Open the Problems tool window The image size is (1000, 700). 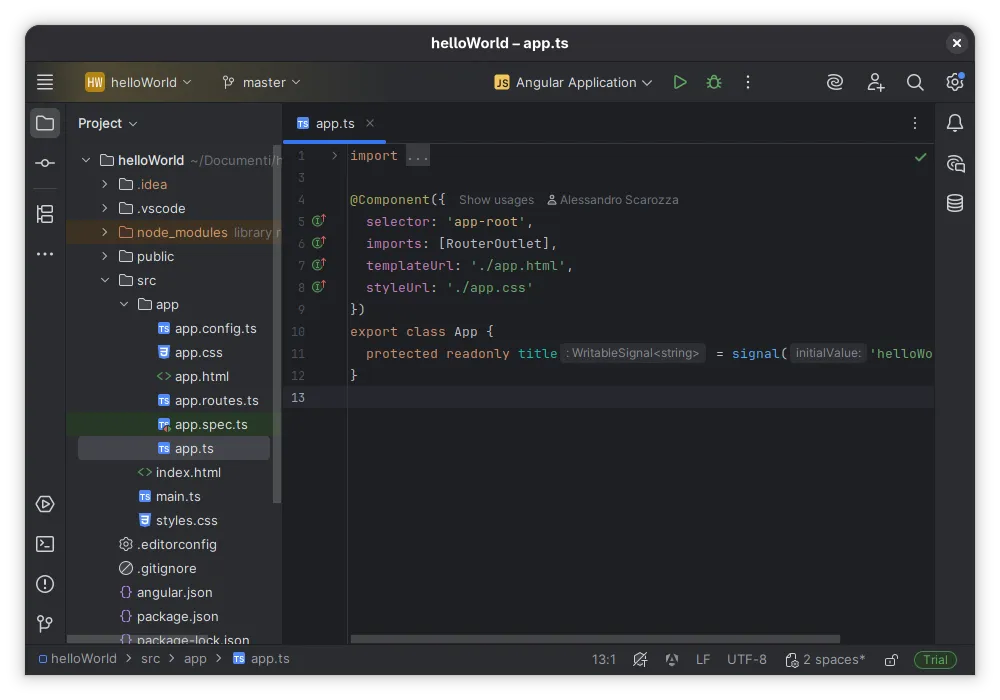tap(44, 584)
